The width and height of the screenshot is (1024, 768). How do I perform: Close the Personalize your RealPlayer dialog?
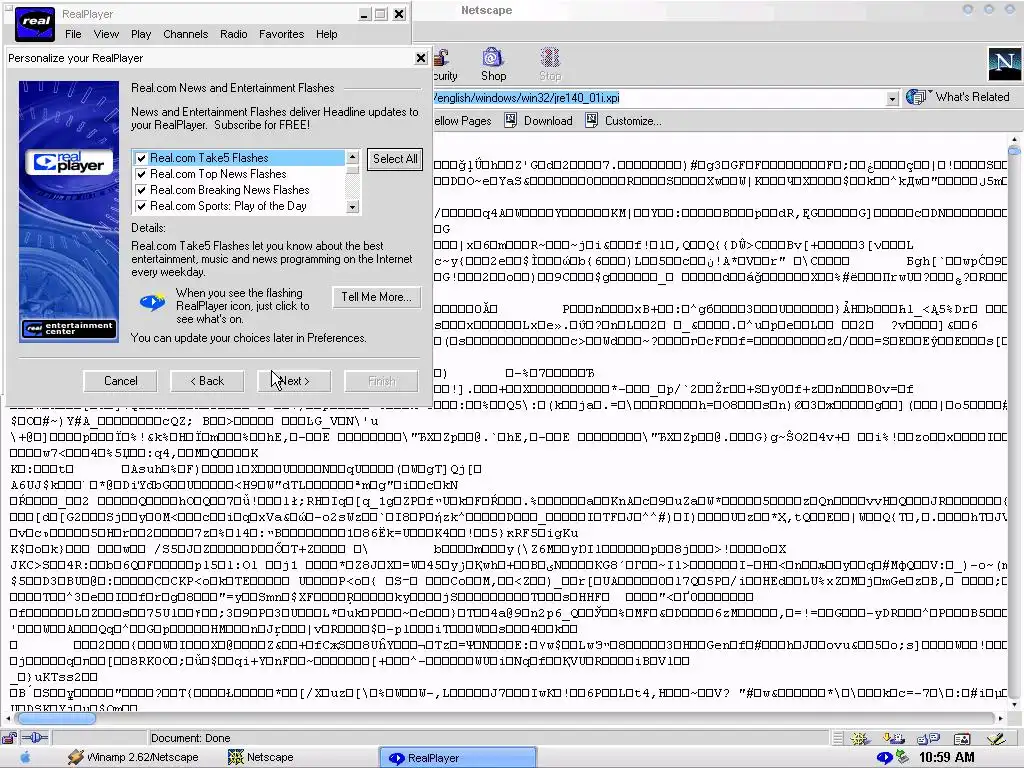pyautogui.click(x=421, y=58)
